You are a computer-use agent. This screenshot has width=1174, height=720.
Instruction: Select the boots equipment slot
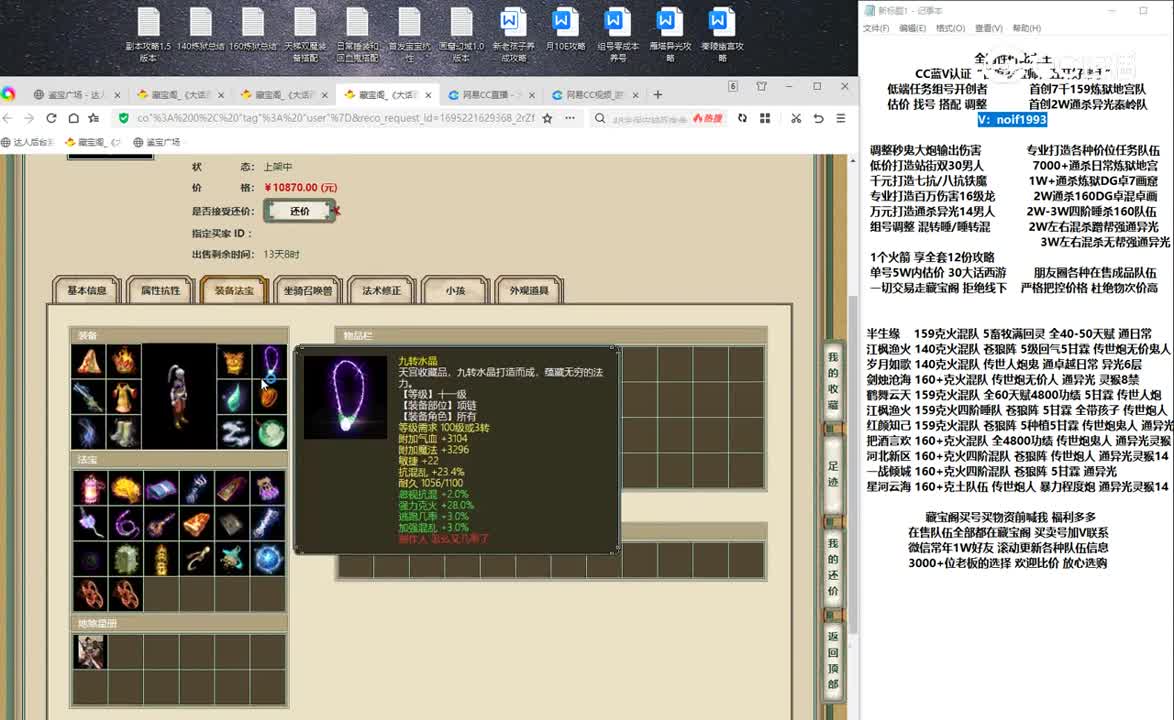[x=124, y=432]
